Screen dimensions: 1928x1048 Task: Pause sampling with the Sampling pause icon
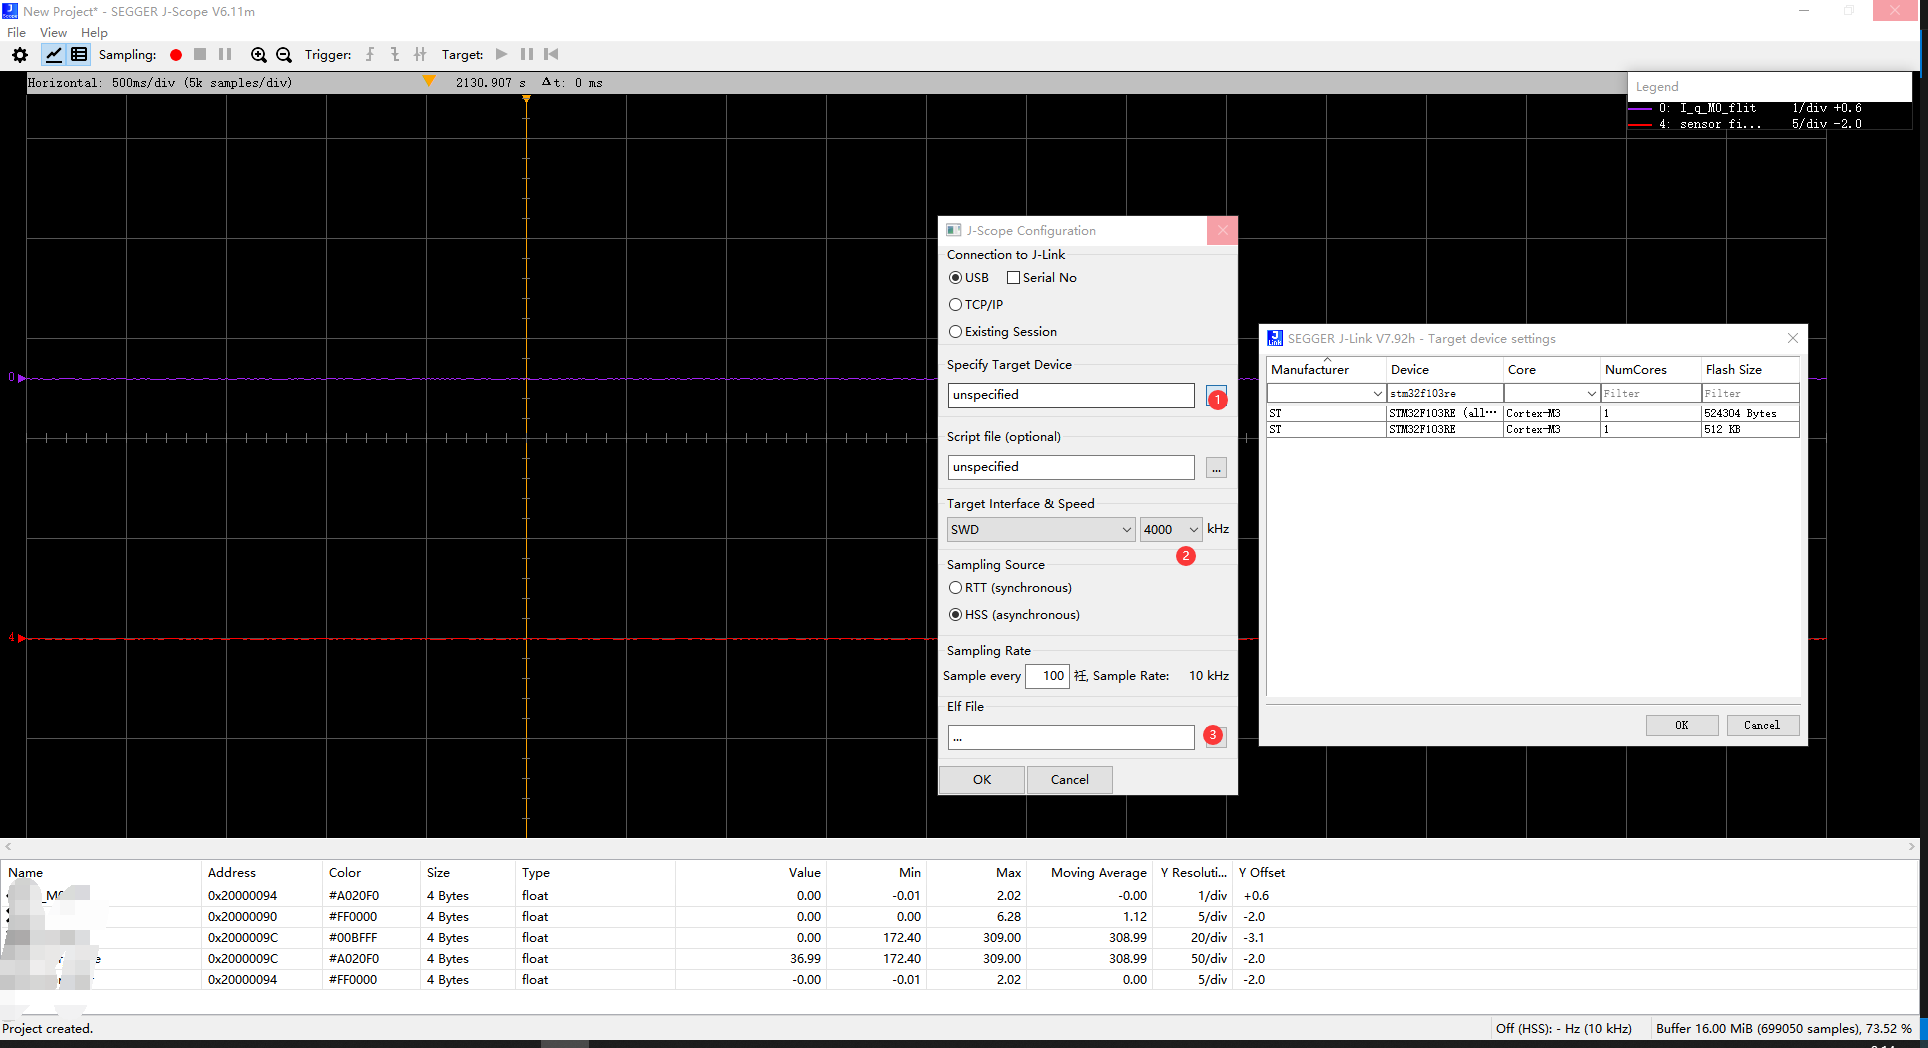coord(225,54)
